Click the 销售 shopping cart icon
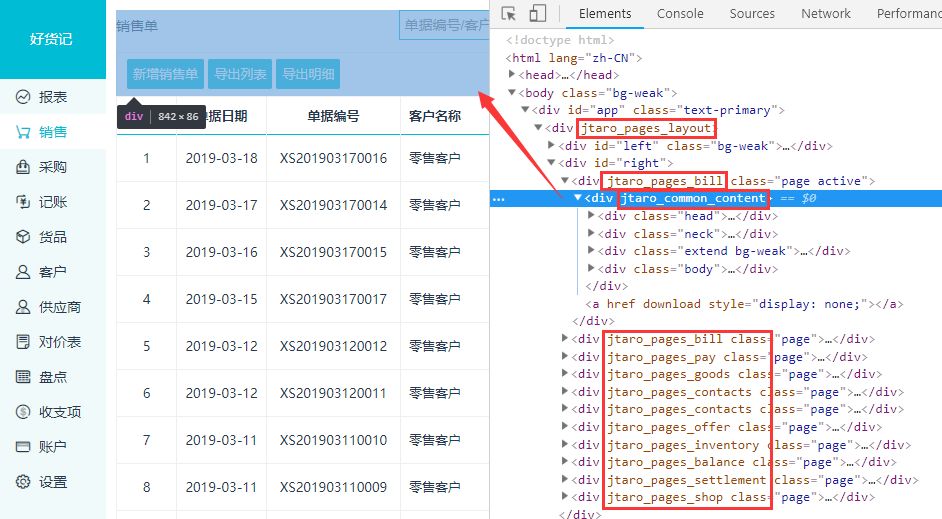 coord(23,132)
